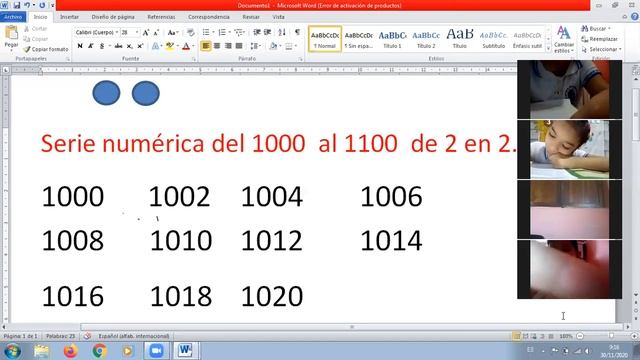Decrease paragraph indent
This screenshot has width=640, height=360.
pyautogui.click(x=257, y=32)
